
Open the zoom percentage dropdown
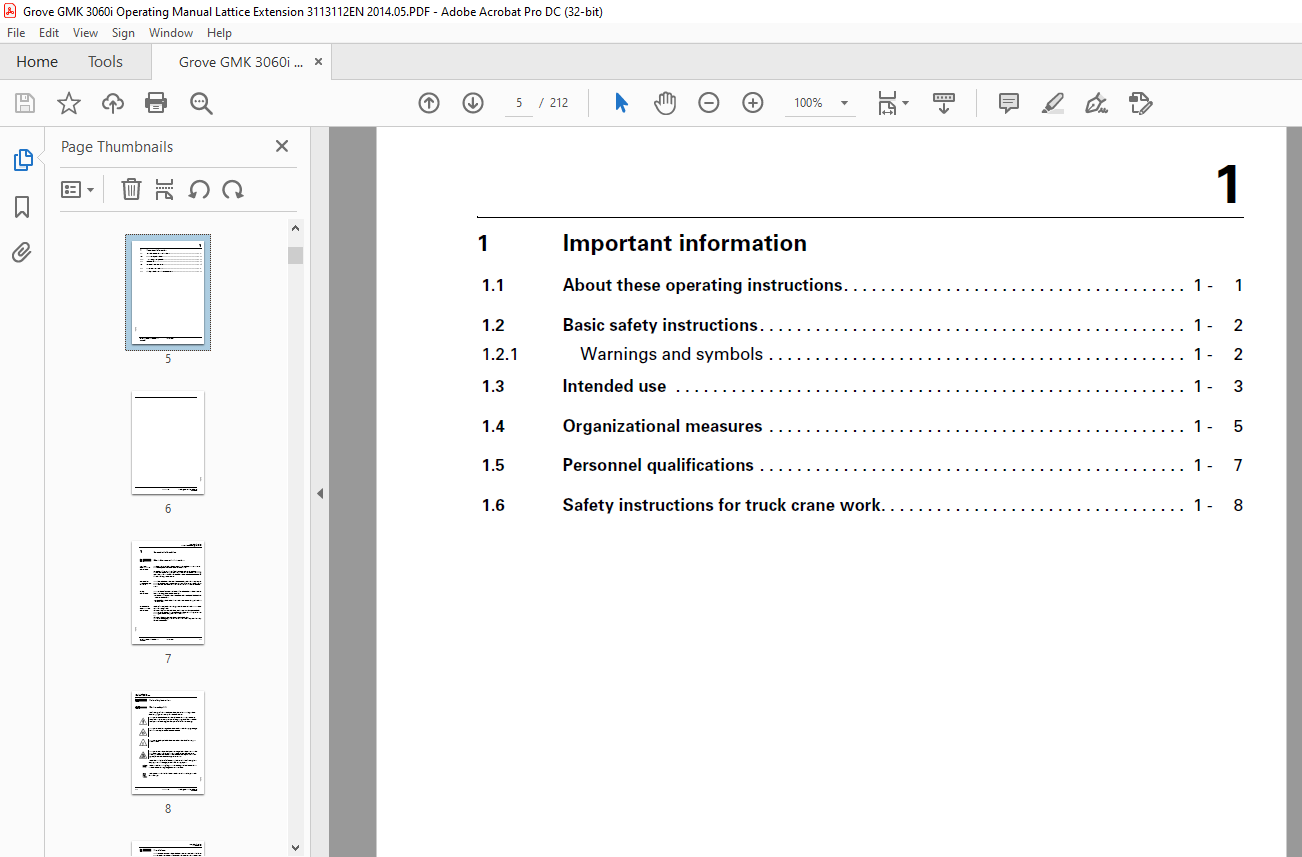click(x=844, y=103)
